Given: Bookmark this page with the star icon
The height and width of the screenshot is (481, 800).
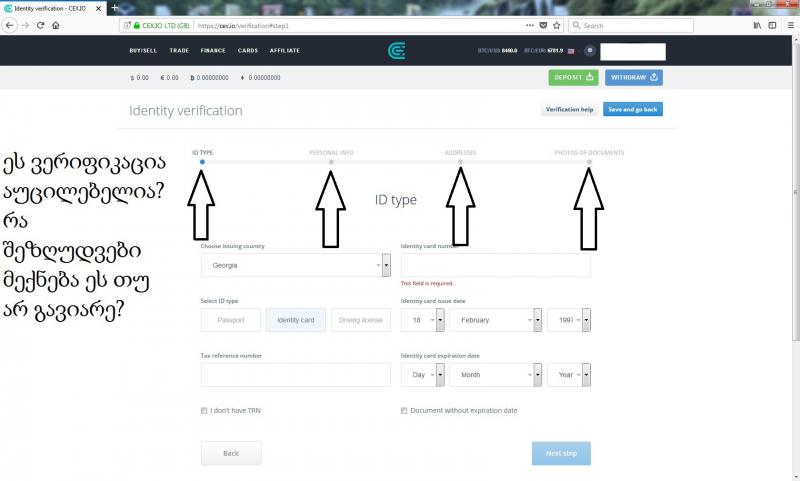Looking at the screenshot, I should 557,25.
